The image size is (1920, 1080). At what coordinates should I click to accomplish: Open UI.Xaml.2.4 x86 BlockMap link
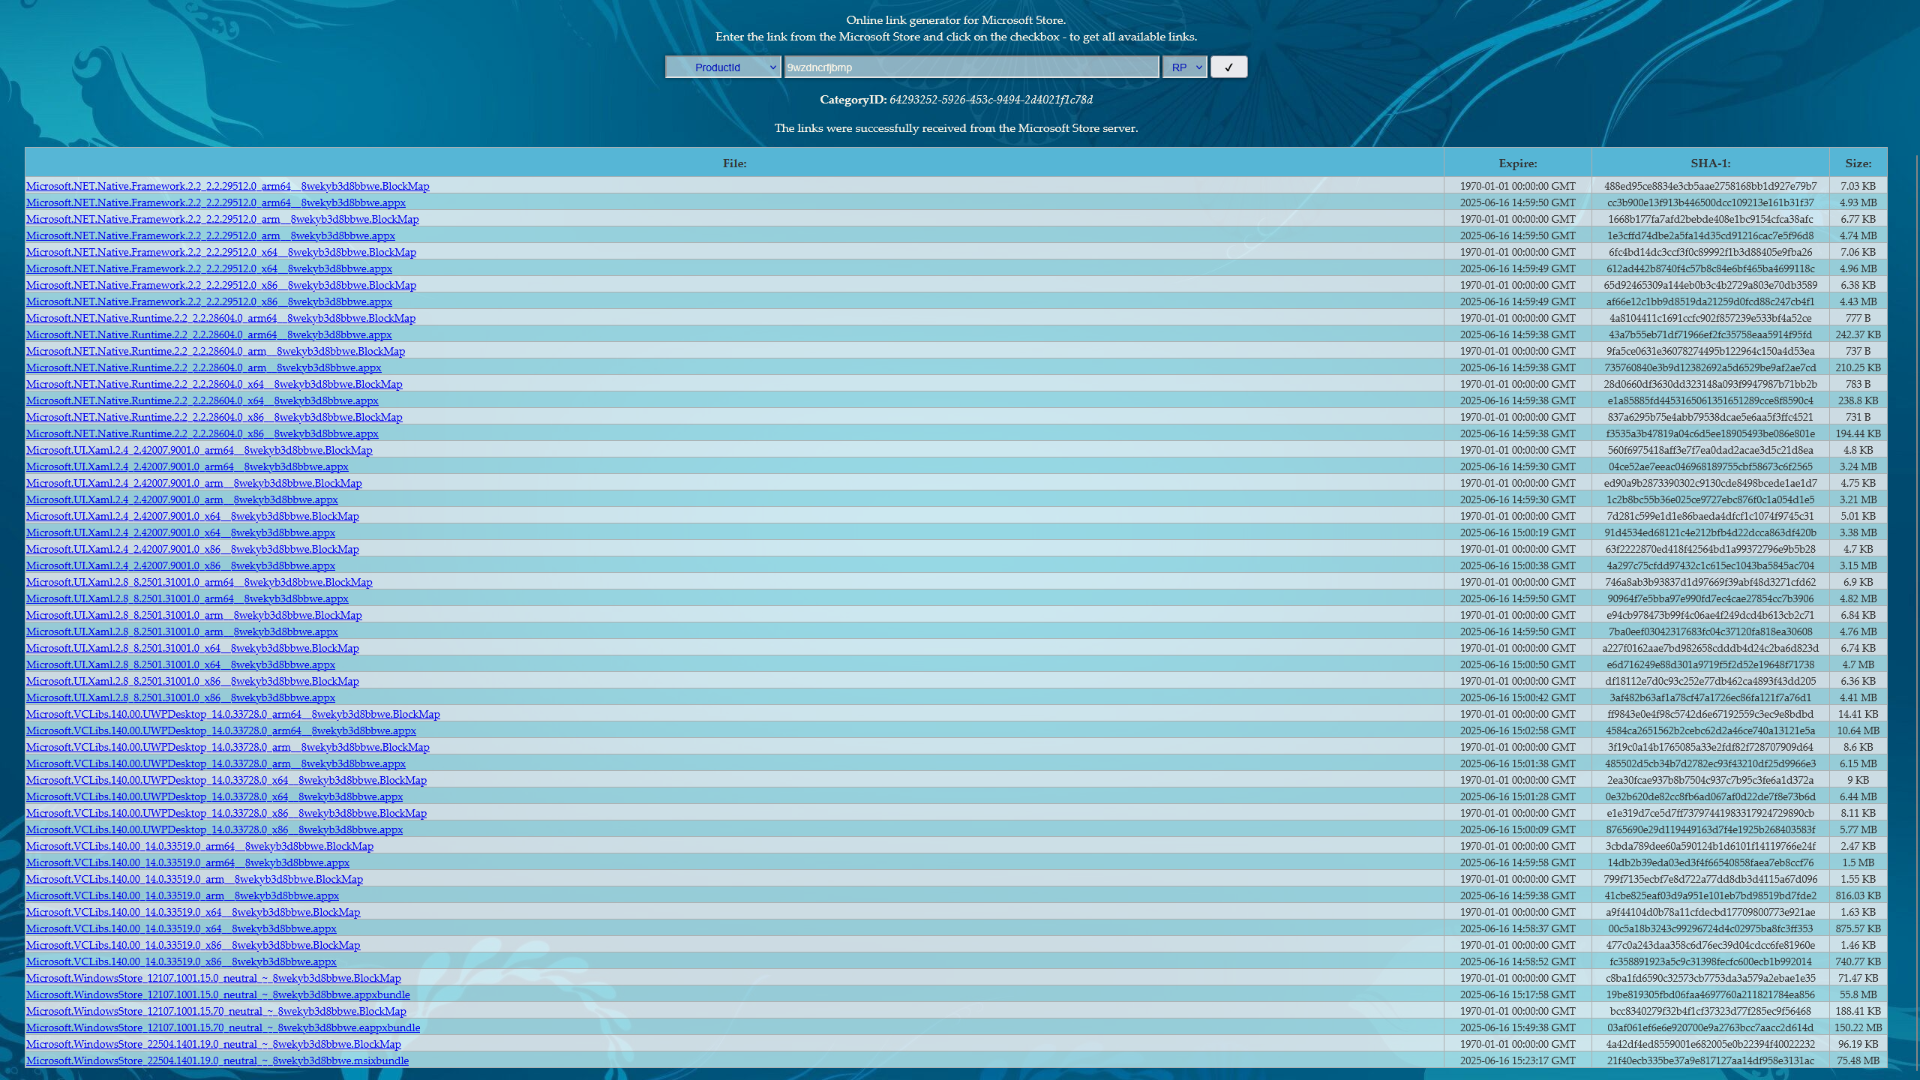(192, 549)
